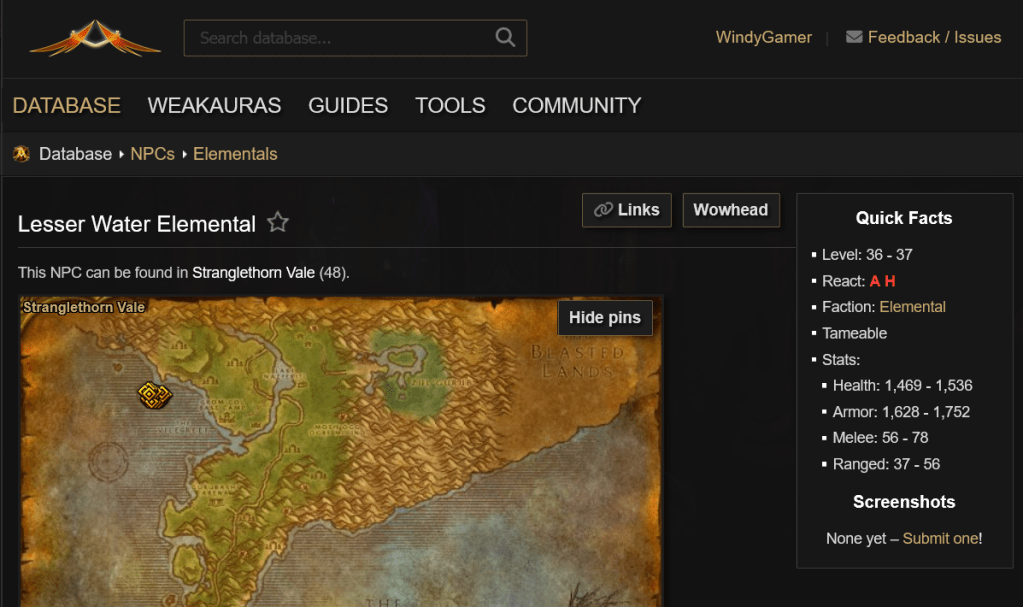Click the golden NPC pin on map
Viewport: 1023px width, 607px height.
pyautogui.click(x=155, y=395)
